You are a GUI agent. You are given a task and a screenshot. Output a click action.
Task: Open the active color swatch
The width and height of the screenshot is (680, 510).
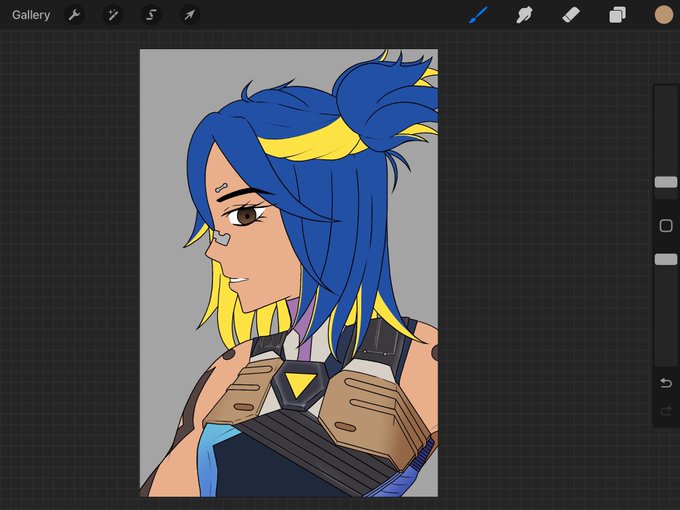pos(664,15)
